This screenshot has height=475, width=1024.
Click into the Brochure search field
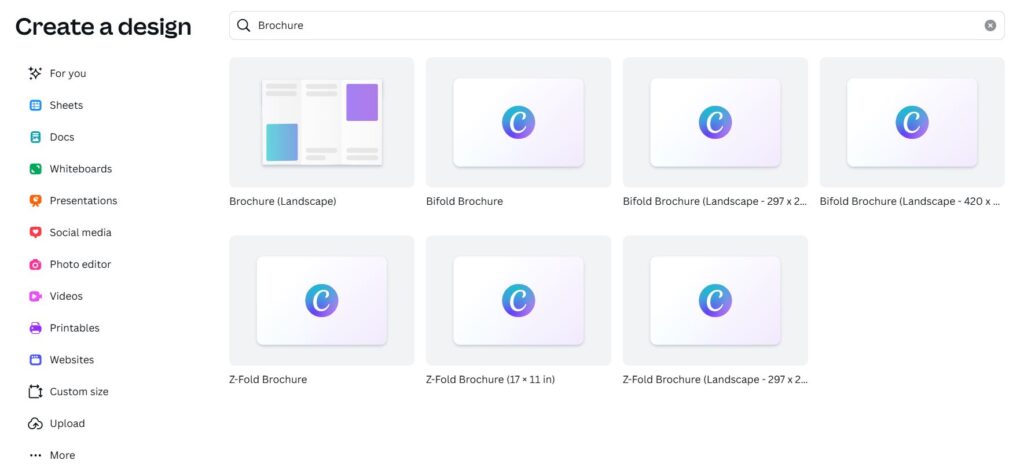[616, 25]
